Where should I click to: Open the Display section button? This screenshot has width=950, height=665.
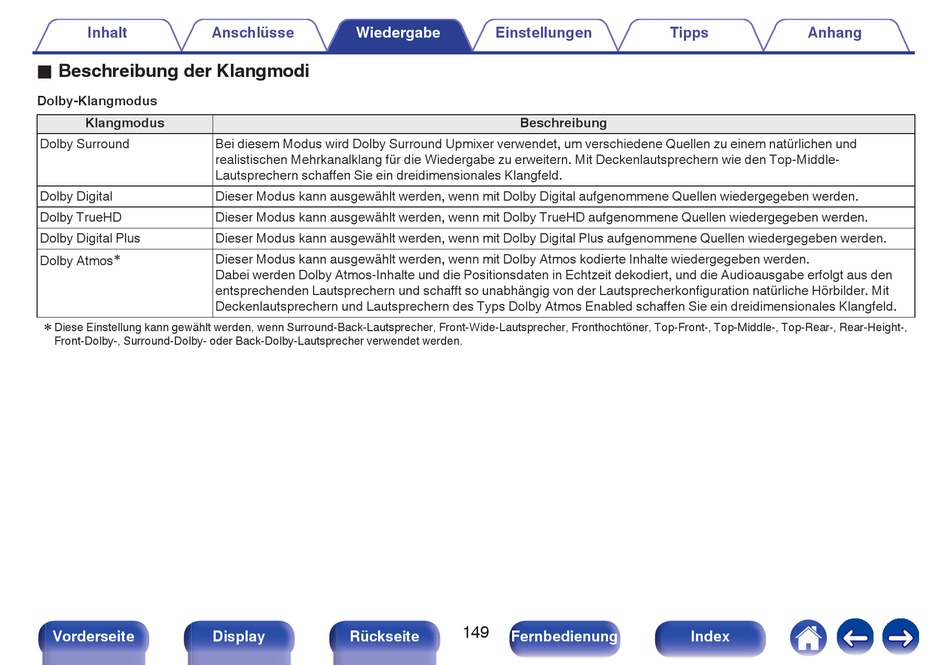click(239, 637)
